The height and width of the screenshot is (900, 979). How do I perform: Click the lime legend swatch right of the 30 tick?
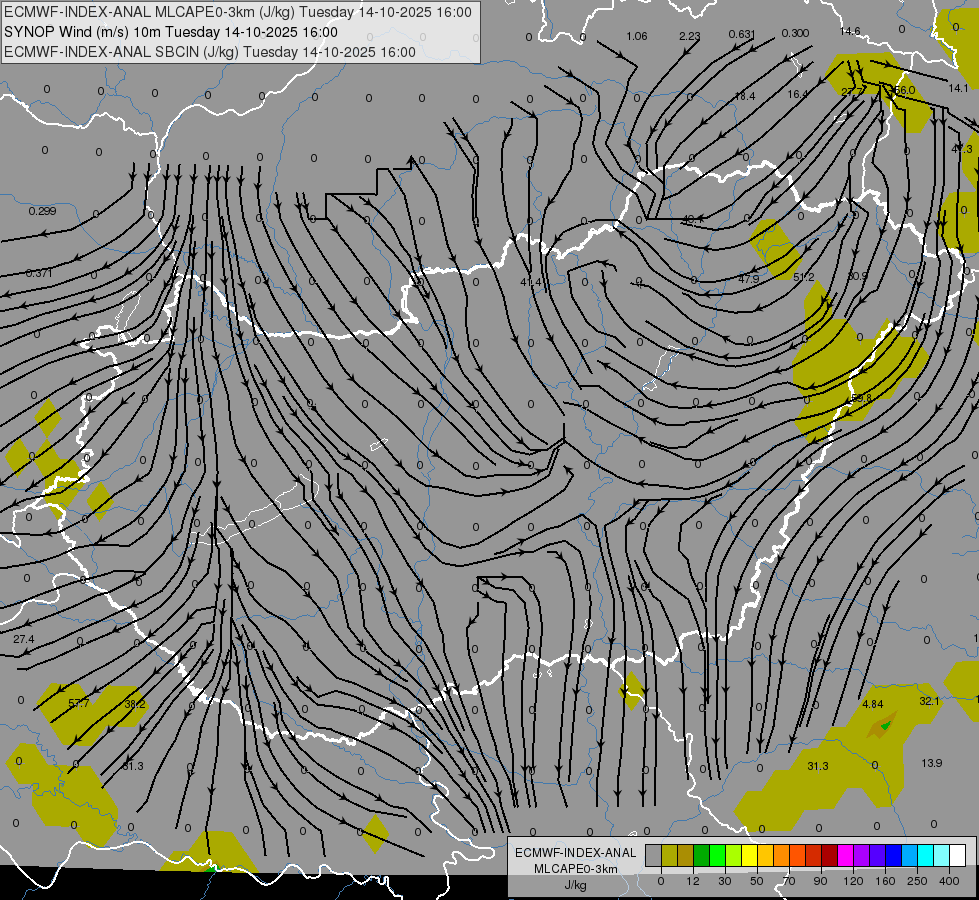(x=733, y=856)
